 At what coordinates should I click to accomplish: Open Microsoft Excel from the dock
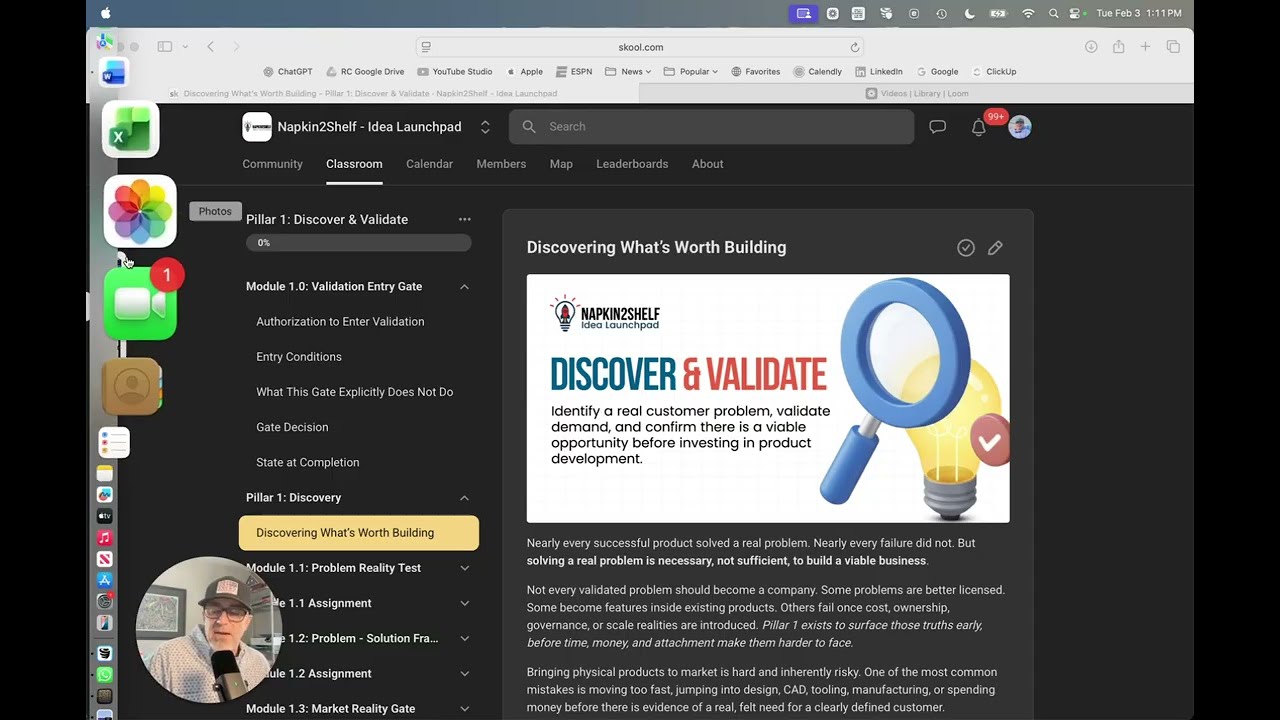coord(131,129)
